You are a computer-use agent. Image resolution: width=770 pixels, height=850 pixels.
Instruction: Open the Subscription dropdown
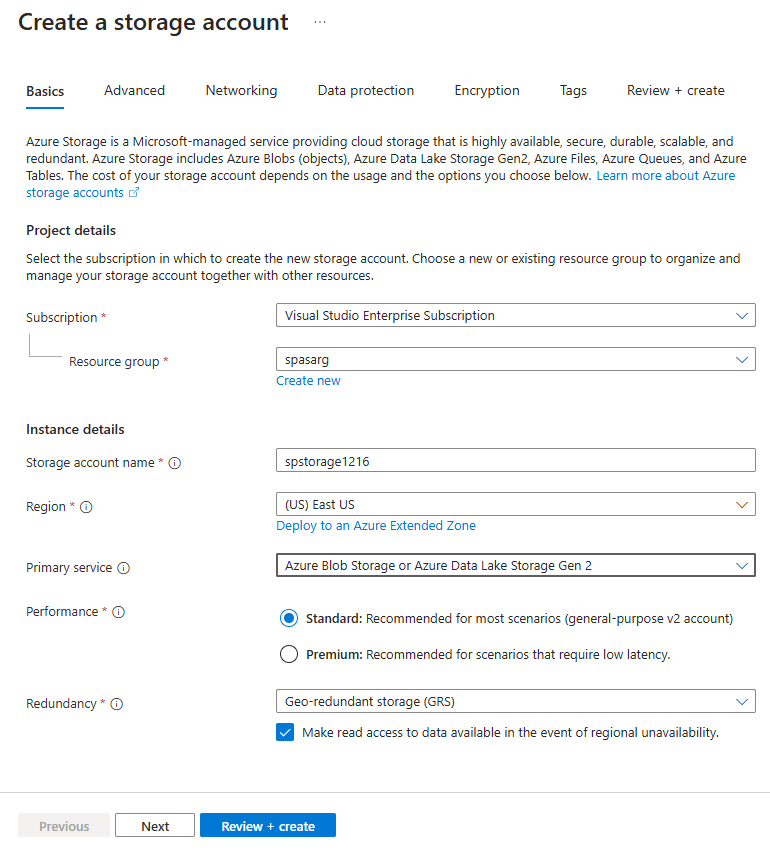(743, 315)
